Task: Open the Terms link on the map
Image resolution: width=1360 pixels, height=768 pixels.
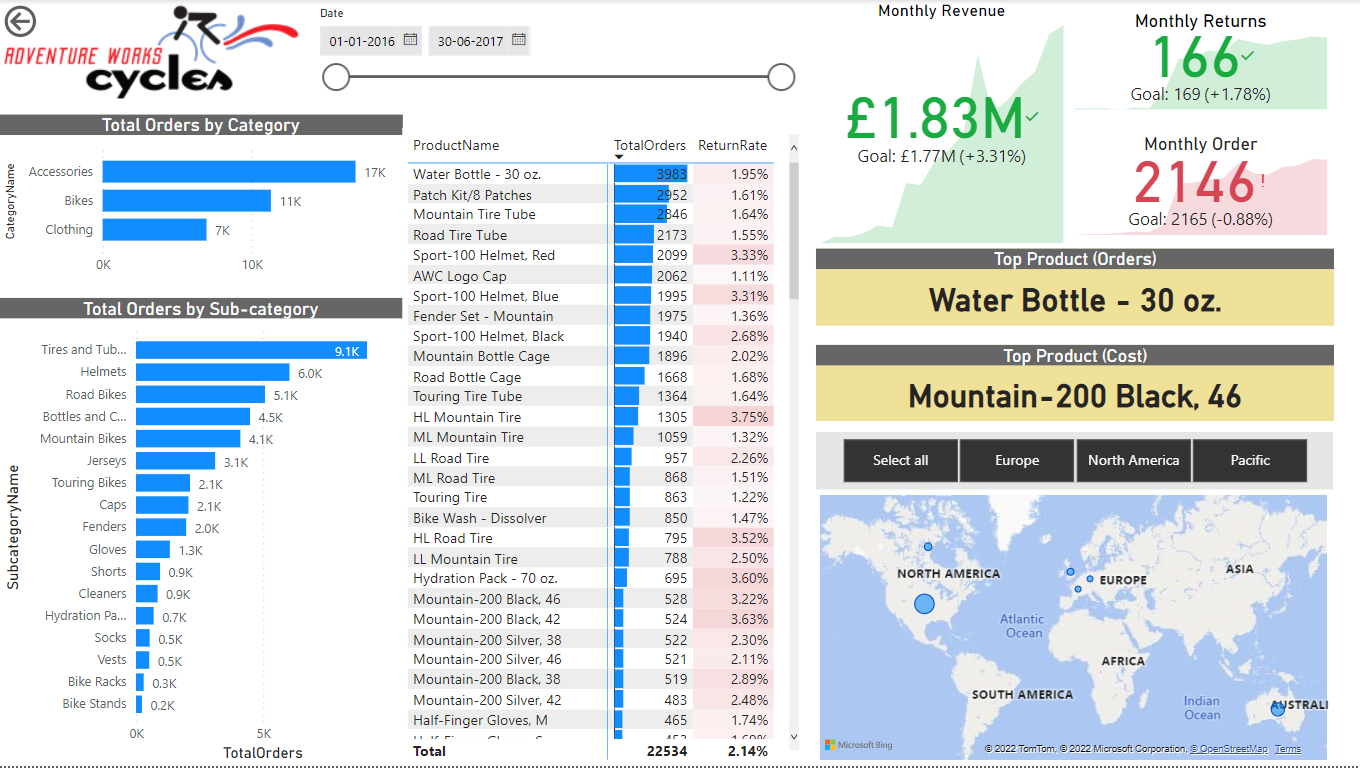Action: point(1287,748)
